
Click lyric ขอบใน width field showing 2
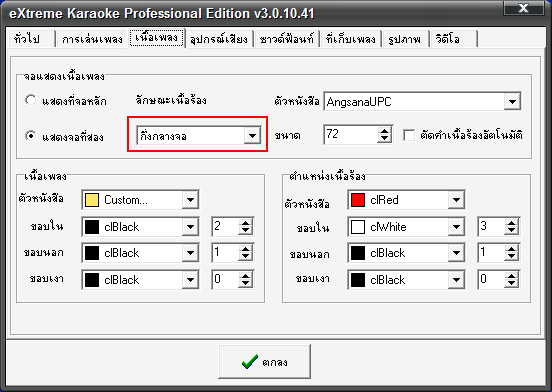click(x=225, y=227)
